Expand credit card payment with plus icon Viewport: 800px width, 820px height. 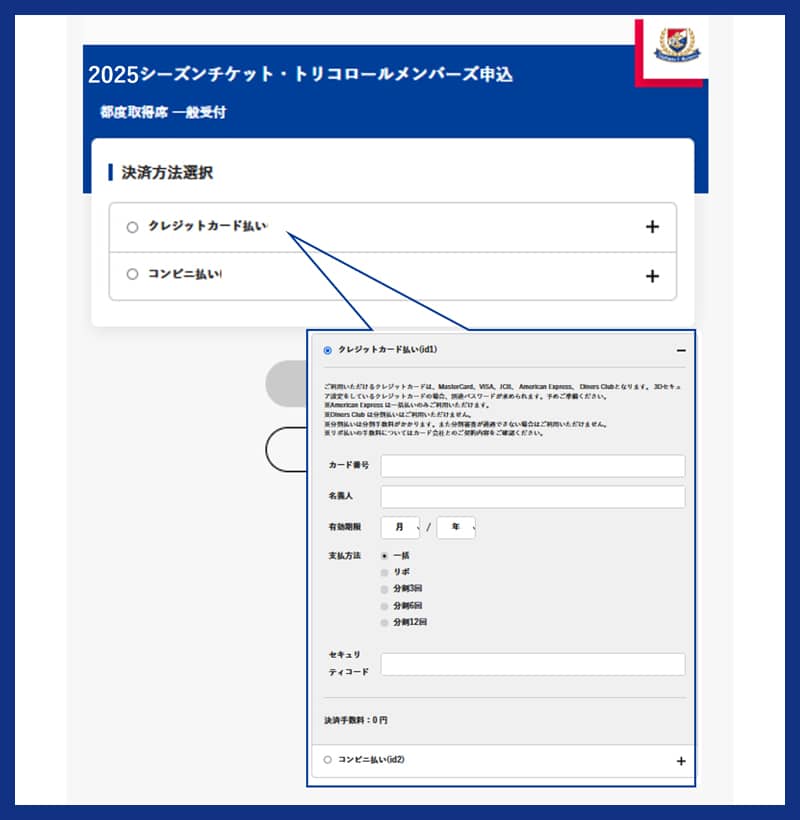(x=652, y=227)
